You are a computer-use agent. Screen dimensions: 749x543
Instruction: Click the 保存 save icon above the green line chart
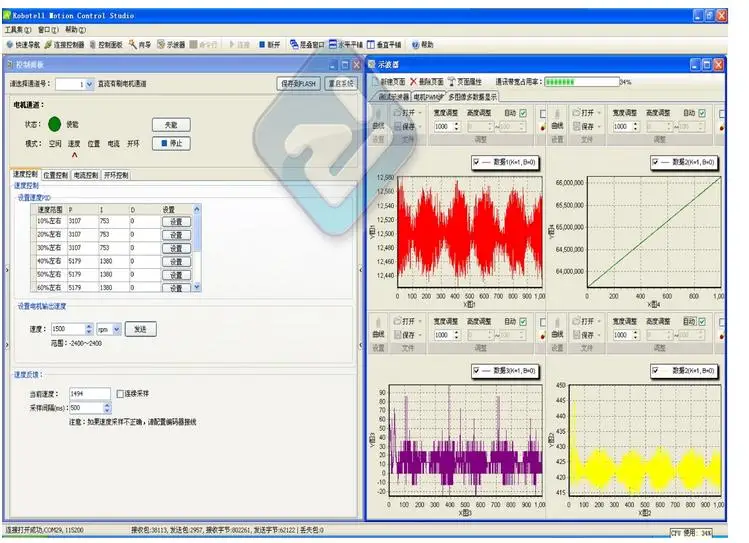point(576,127)
